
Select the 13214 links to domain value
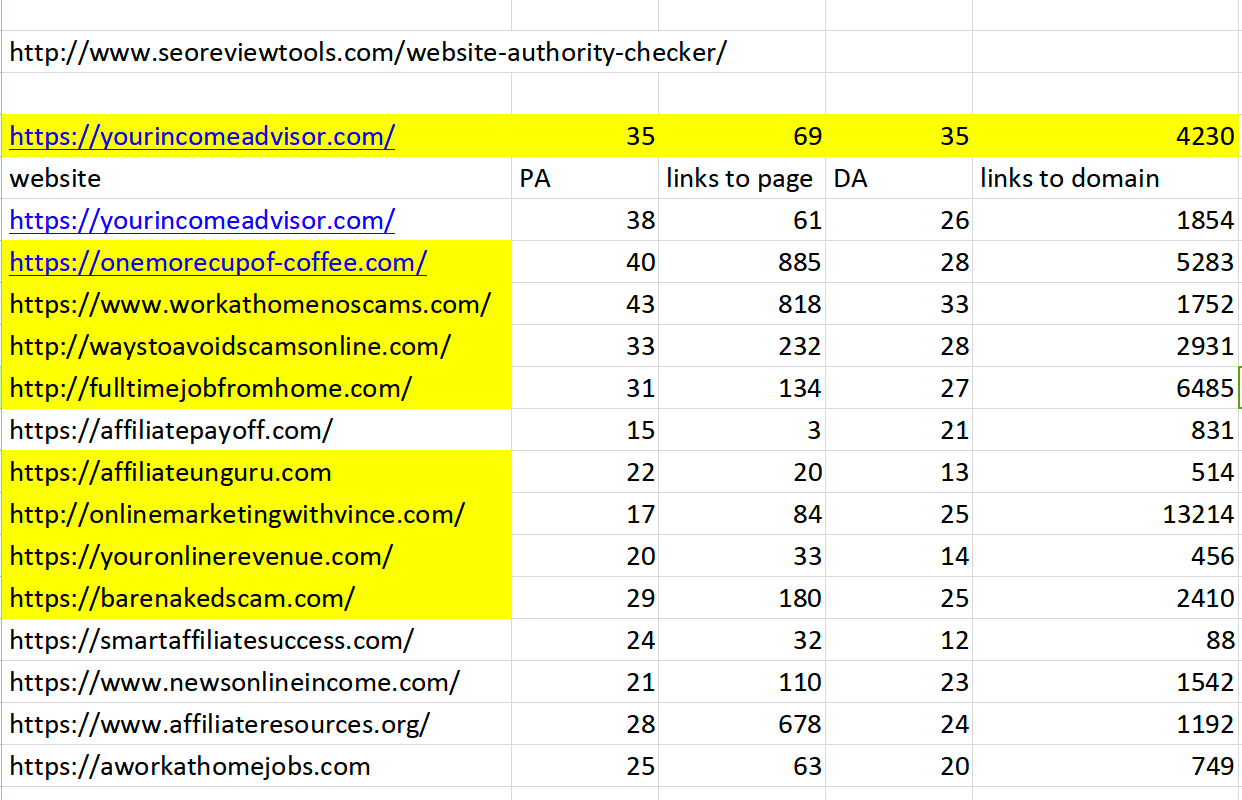(x=1107, y=514)
